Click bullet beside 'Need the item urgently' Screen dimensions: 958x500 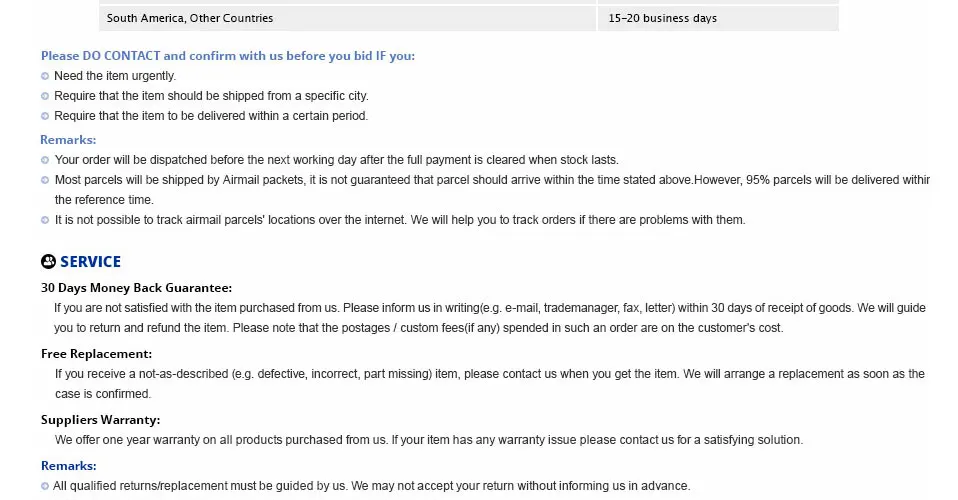45,76
